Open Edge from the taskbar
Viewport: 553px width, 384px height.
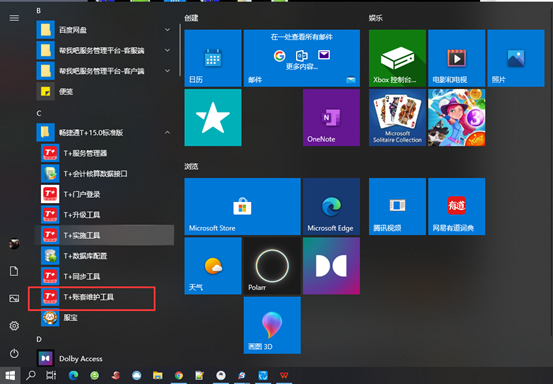(73, 376)
